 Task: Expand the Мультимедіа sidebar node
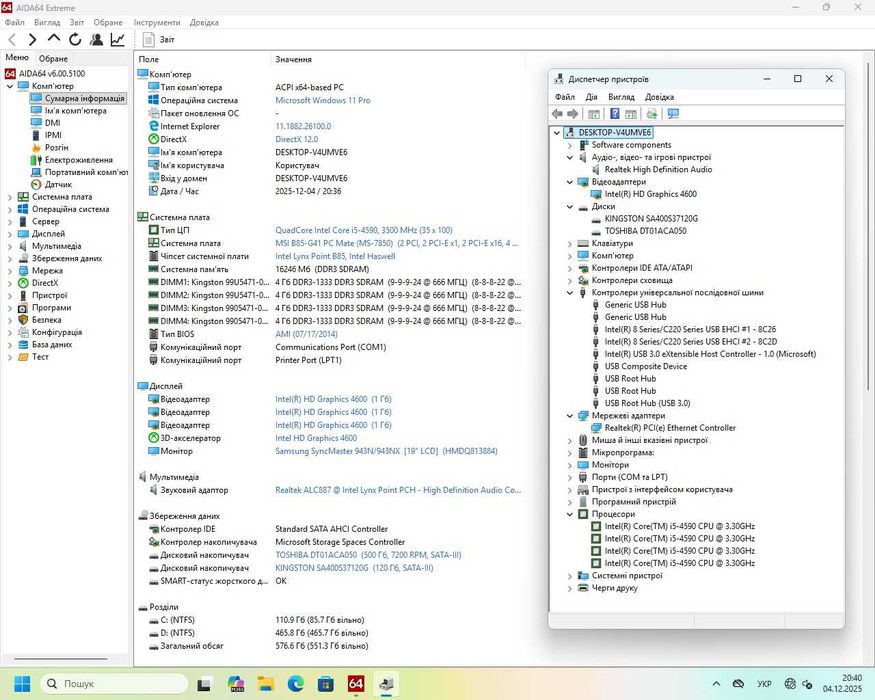point(9,246)
